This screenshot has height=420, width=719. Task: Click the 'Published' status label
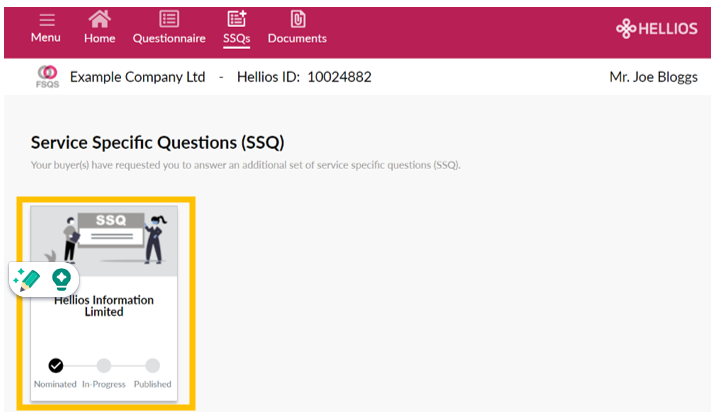[153, 384]
